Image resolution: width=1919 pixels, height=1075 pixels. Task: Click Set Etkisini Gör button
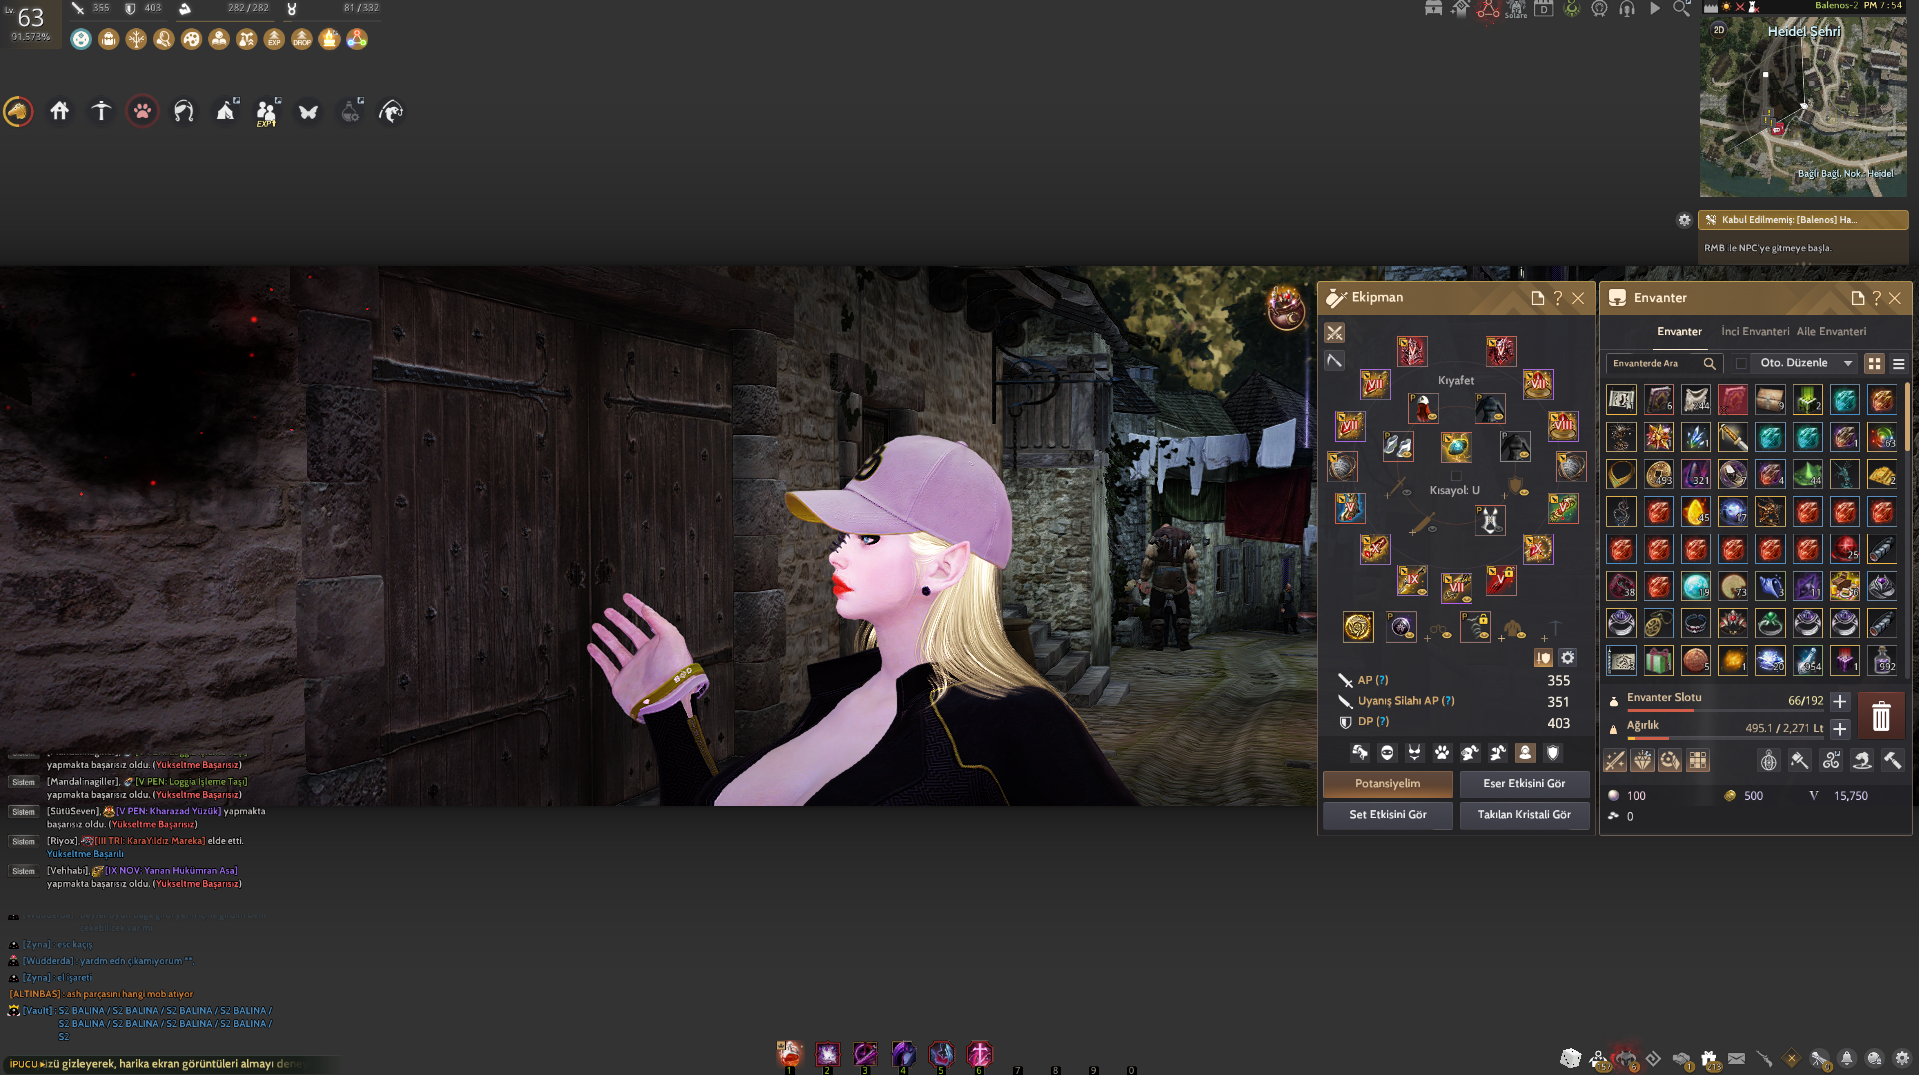point(1388,815)
